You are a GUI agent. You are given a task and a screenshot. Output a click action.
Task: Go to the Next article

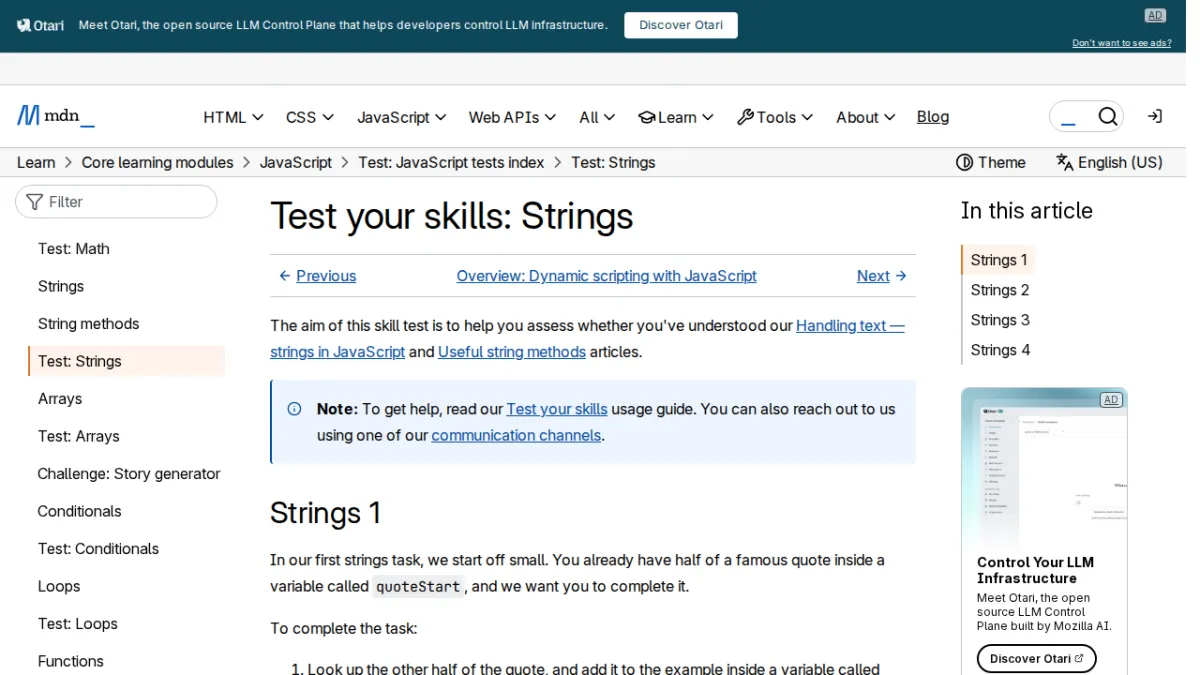coord(882,276)
